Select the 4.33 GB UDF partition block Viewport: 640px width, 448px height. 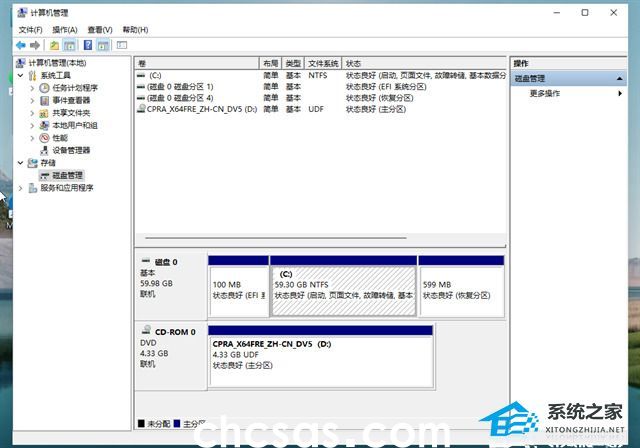pos(320,356)
